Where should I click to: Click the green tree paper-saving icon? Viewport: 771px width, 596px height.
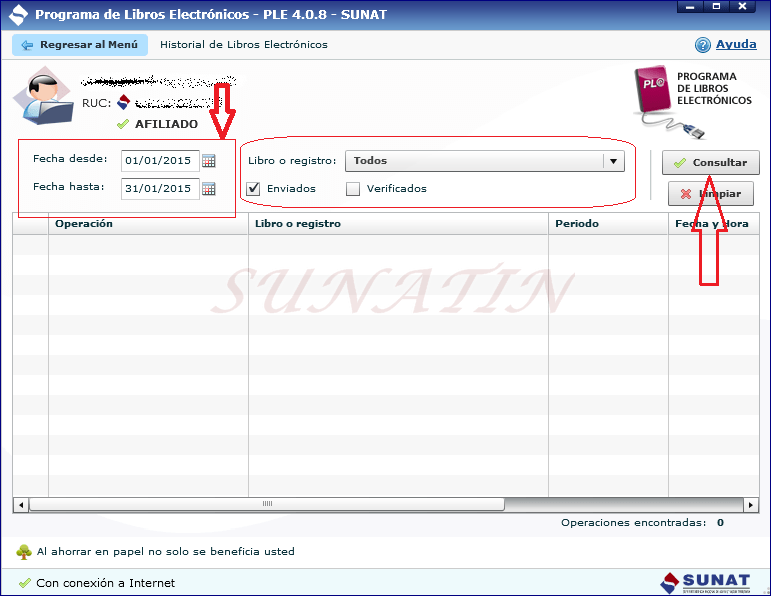[x=24, y=552]
